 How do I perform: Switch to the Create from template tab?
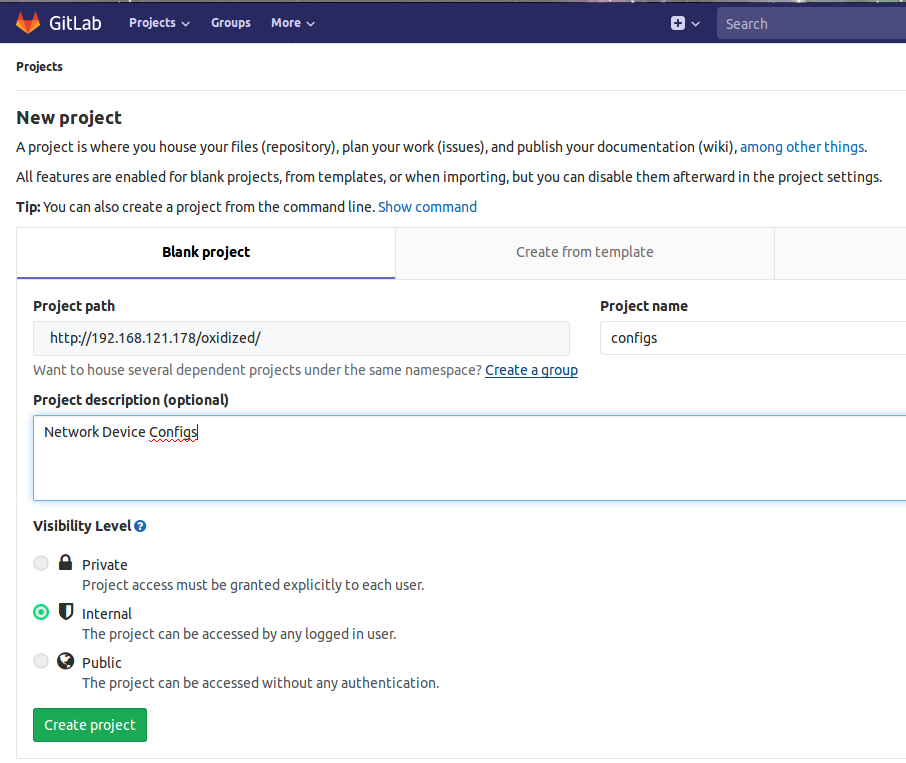(x=585, y=252)
